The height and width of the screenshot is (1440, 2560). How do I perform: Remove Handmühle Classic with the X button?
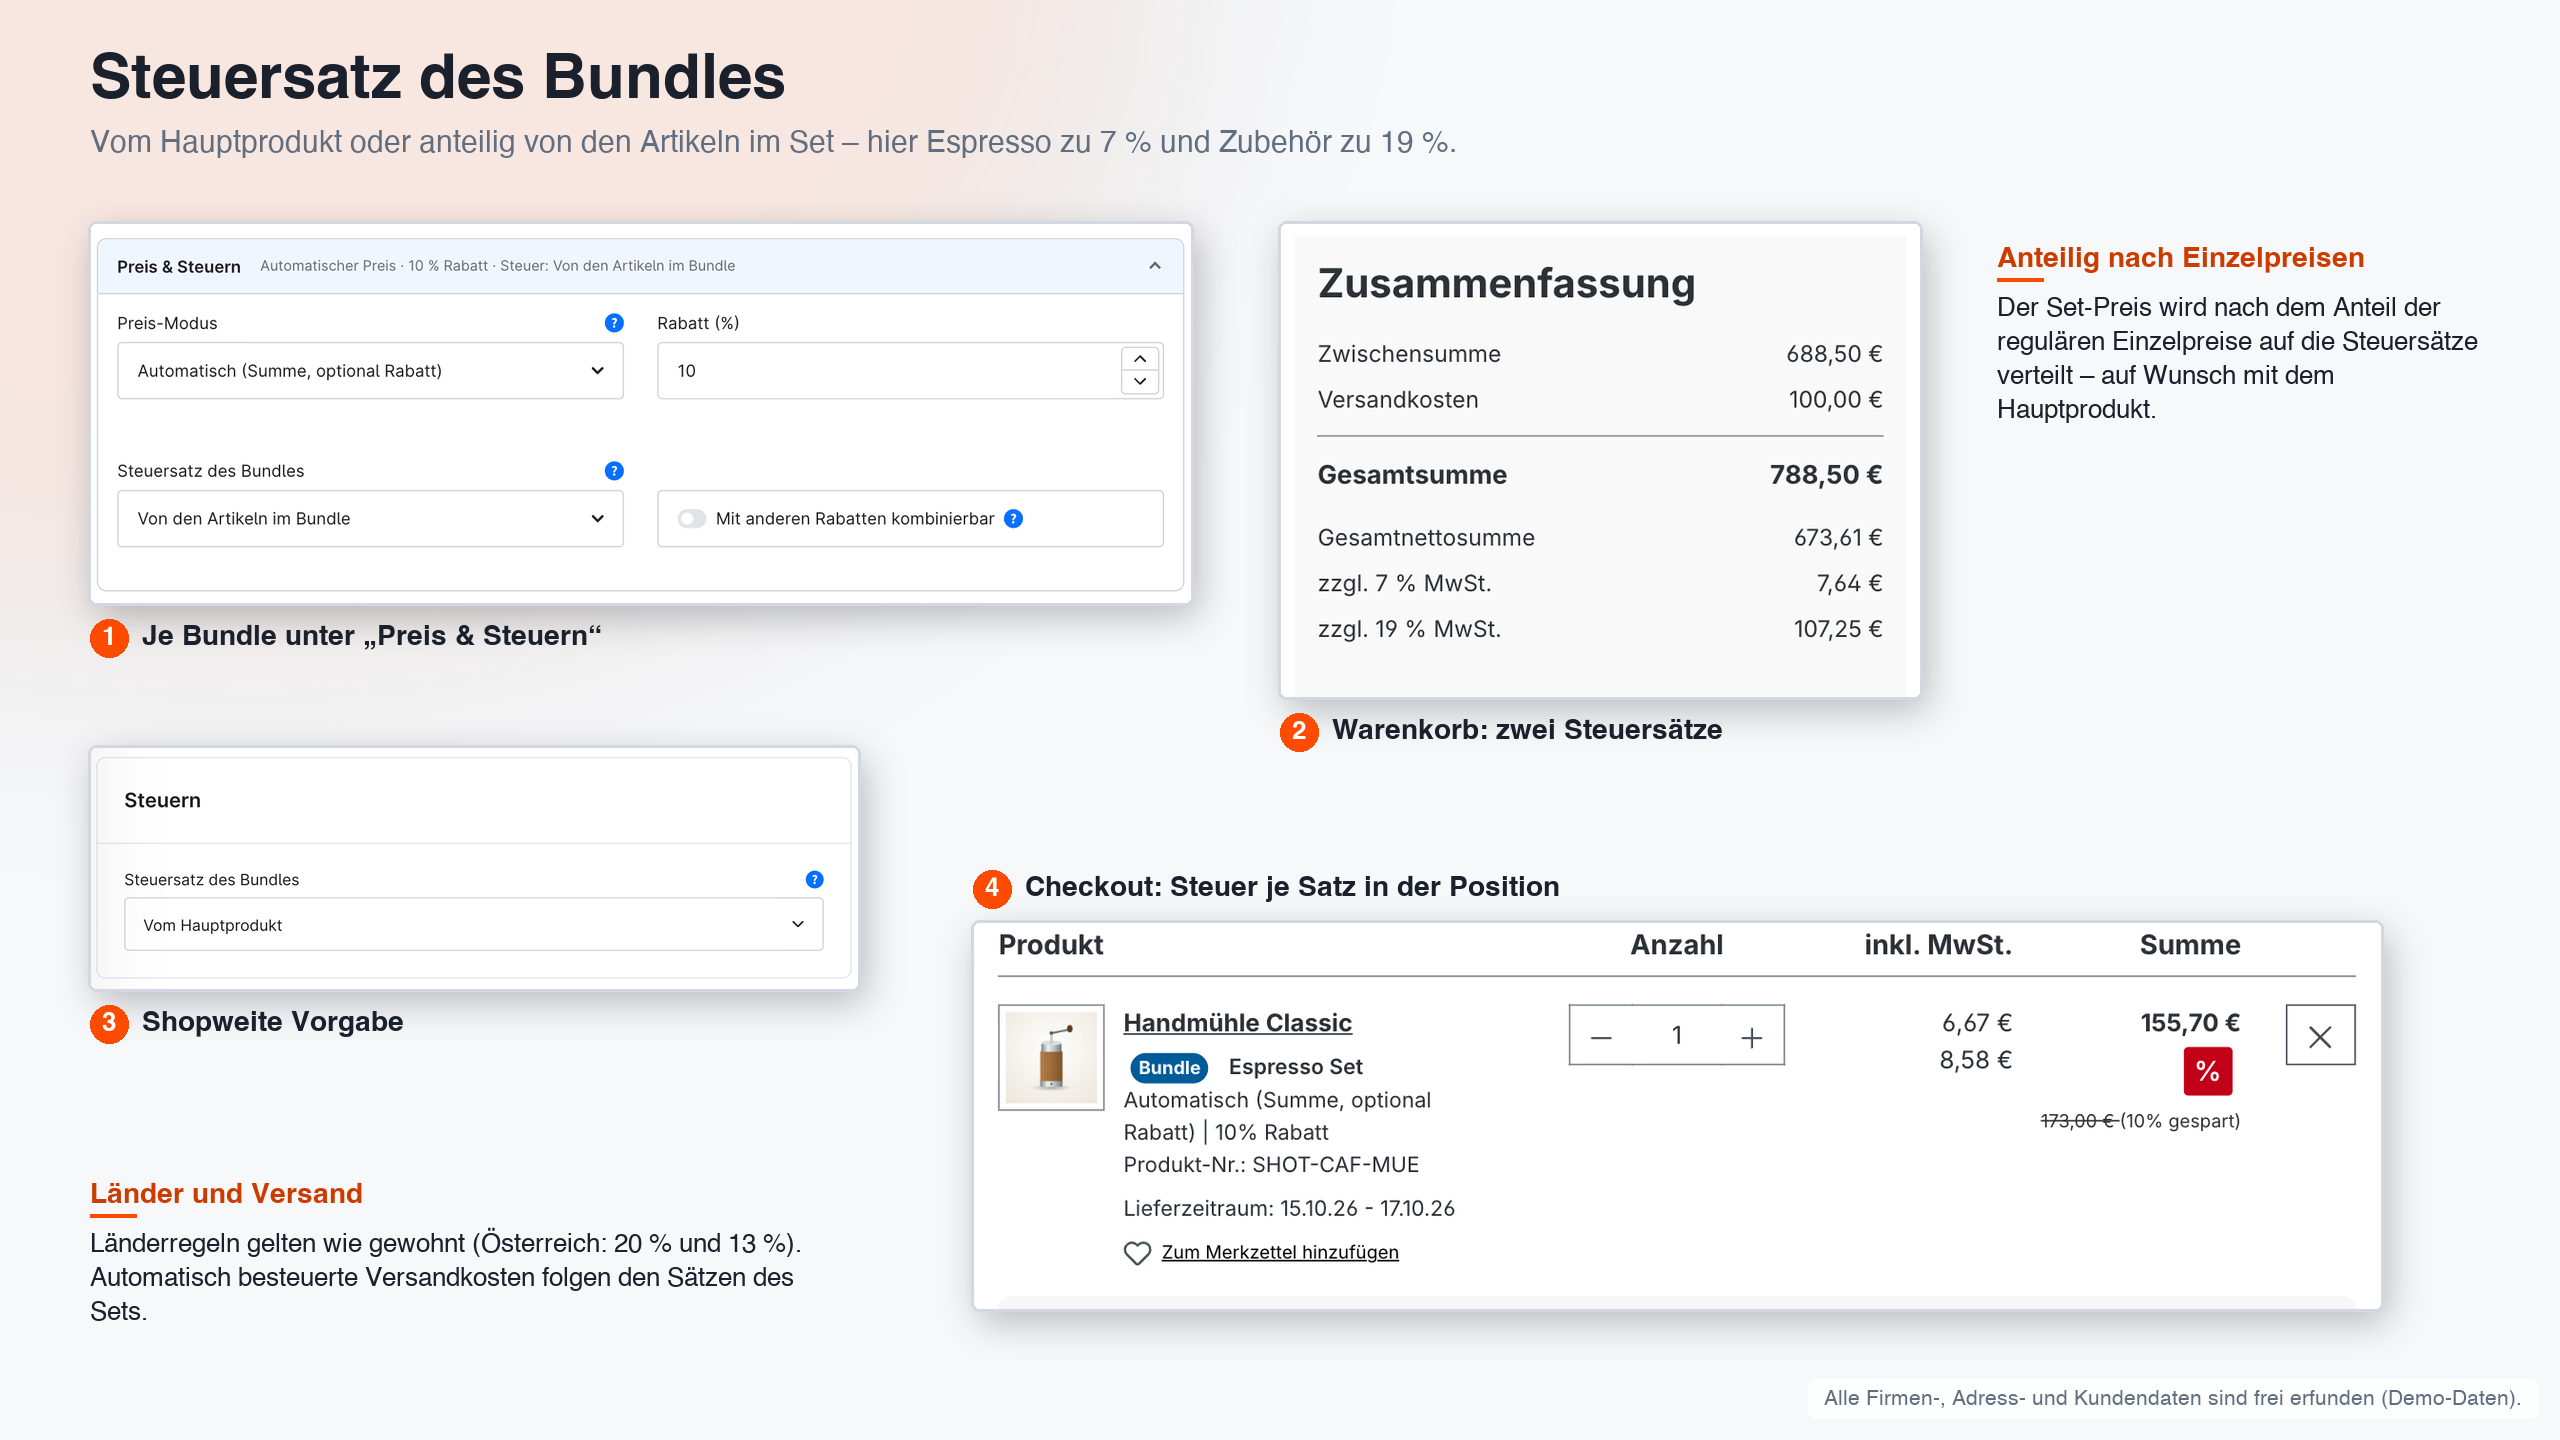pos(2320,1036)
